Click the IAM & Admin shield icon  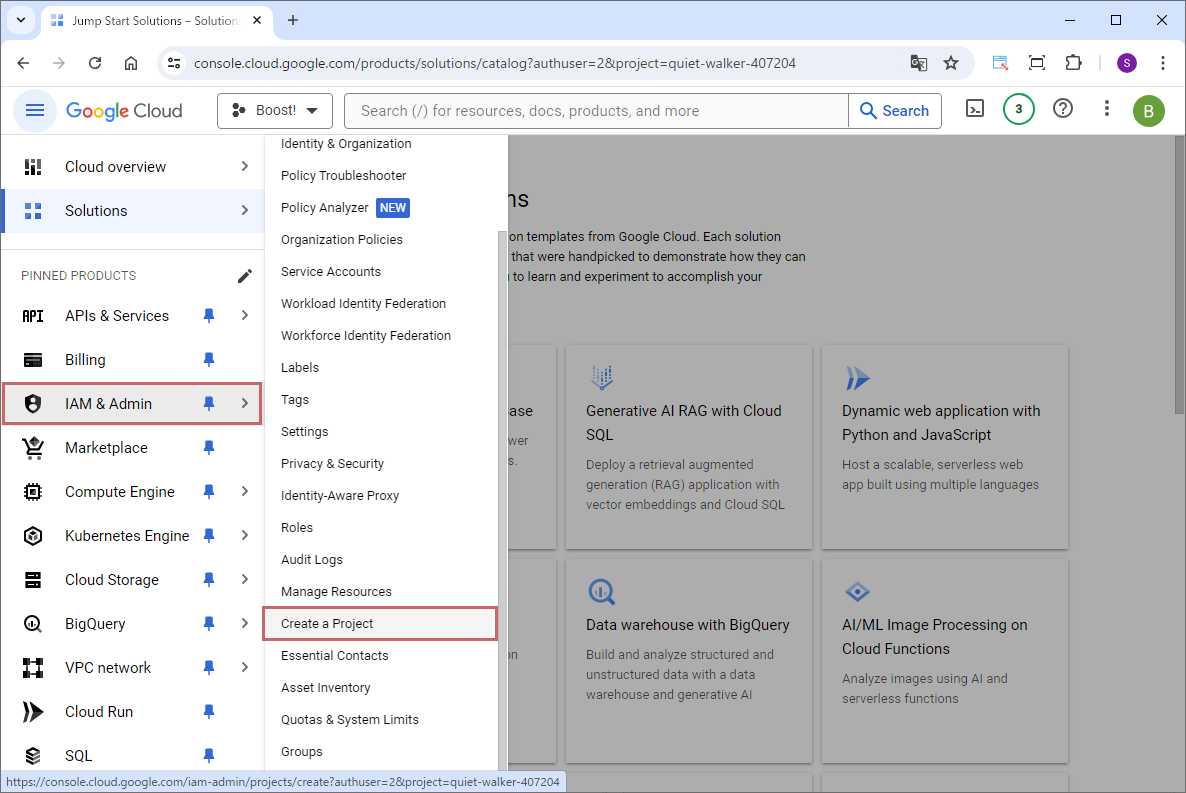coord(33,403)
